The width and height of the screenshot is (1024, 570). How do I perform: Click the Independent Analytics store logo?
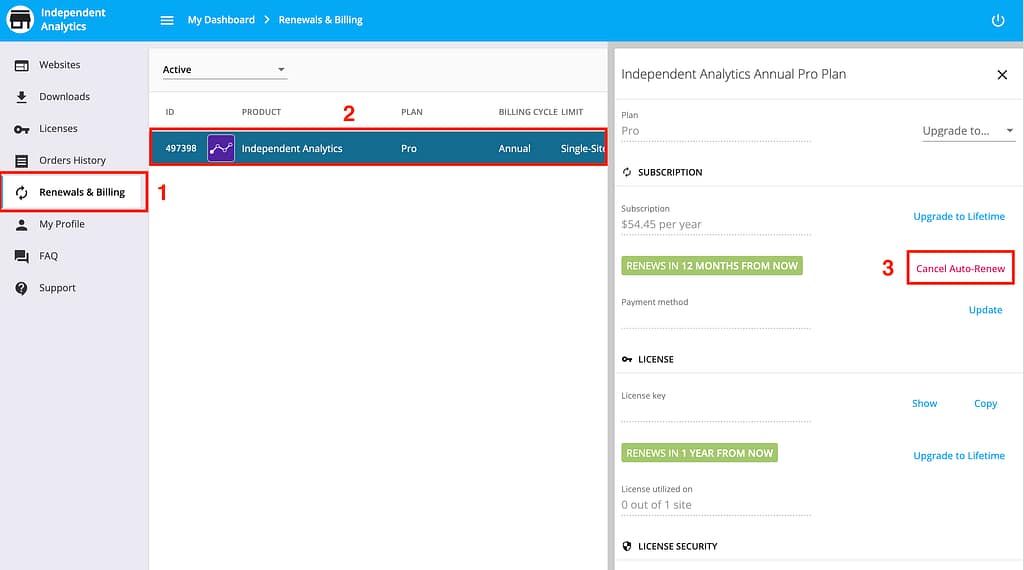tap(20, 20)
